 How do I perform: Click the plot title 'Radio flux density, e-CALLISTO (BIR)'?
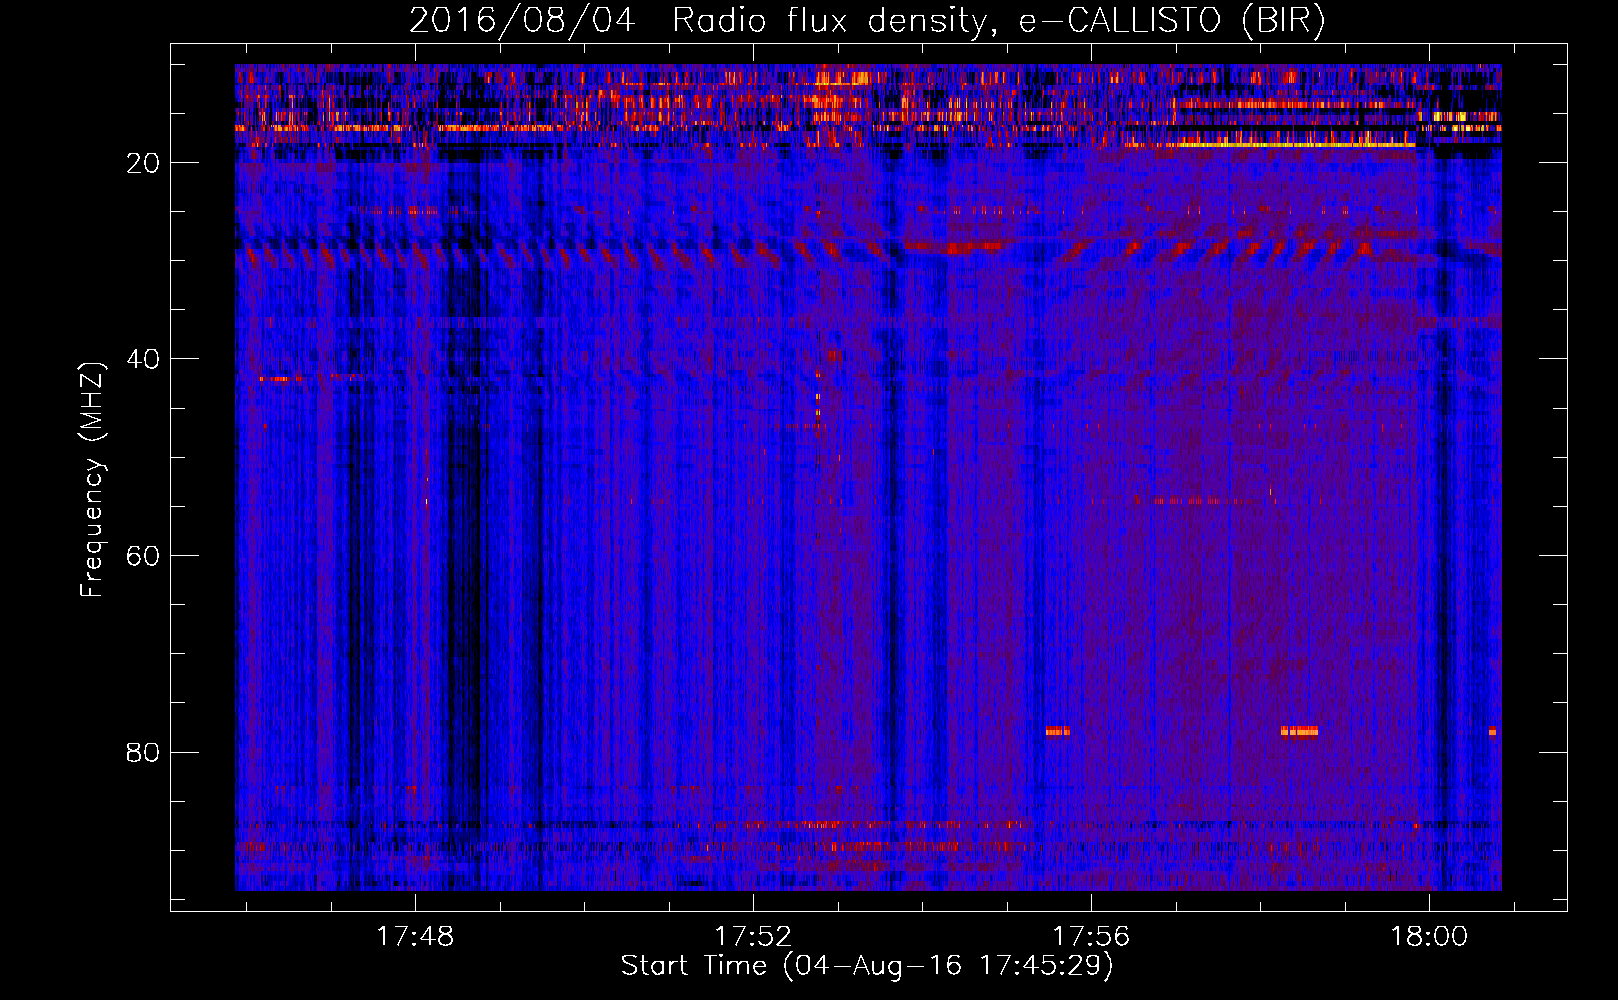pyautogui.click(x=998, y=21)
